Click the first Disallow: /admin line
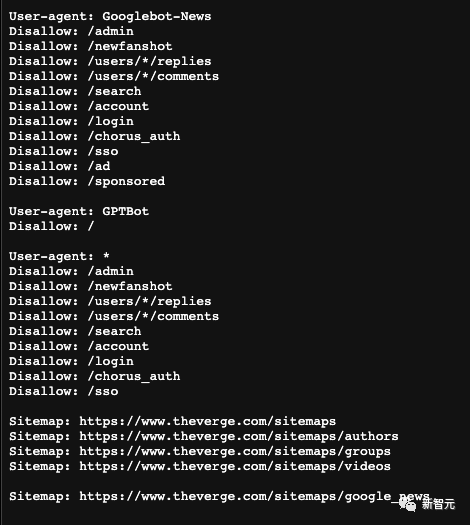Image resolution: width=470 pixels, height=525 pixels. point(71,31)
